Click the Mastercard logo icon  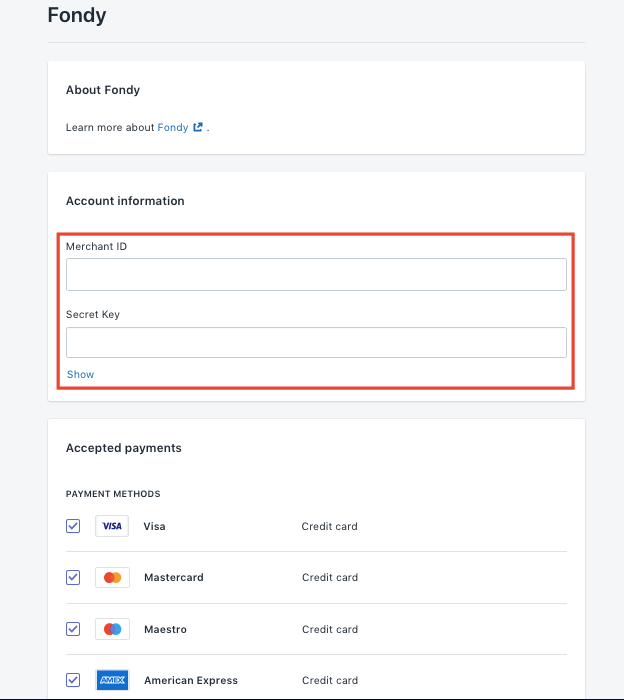[x=112, y=577]
